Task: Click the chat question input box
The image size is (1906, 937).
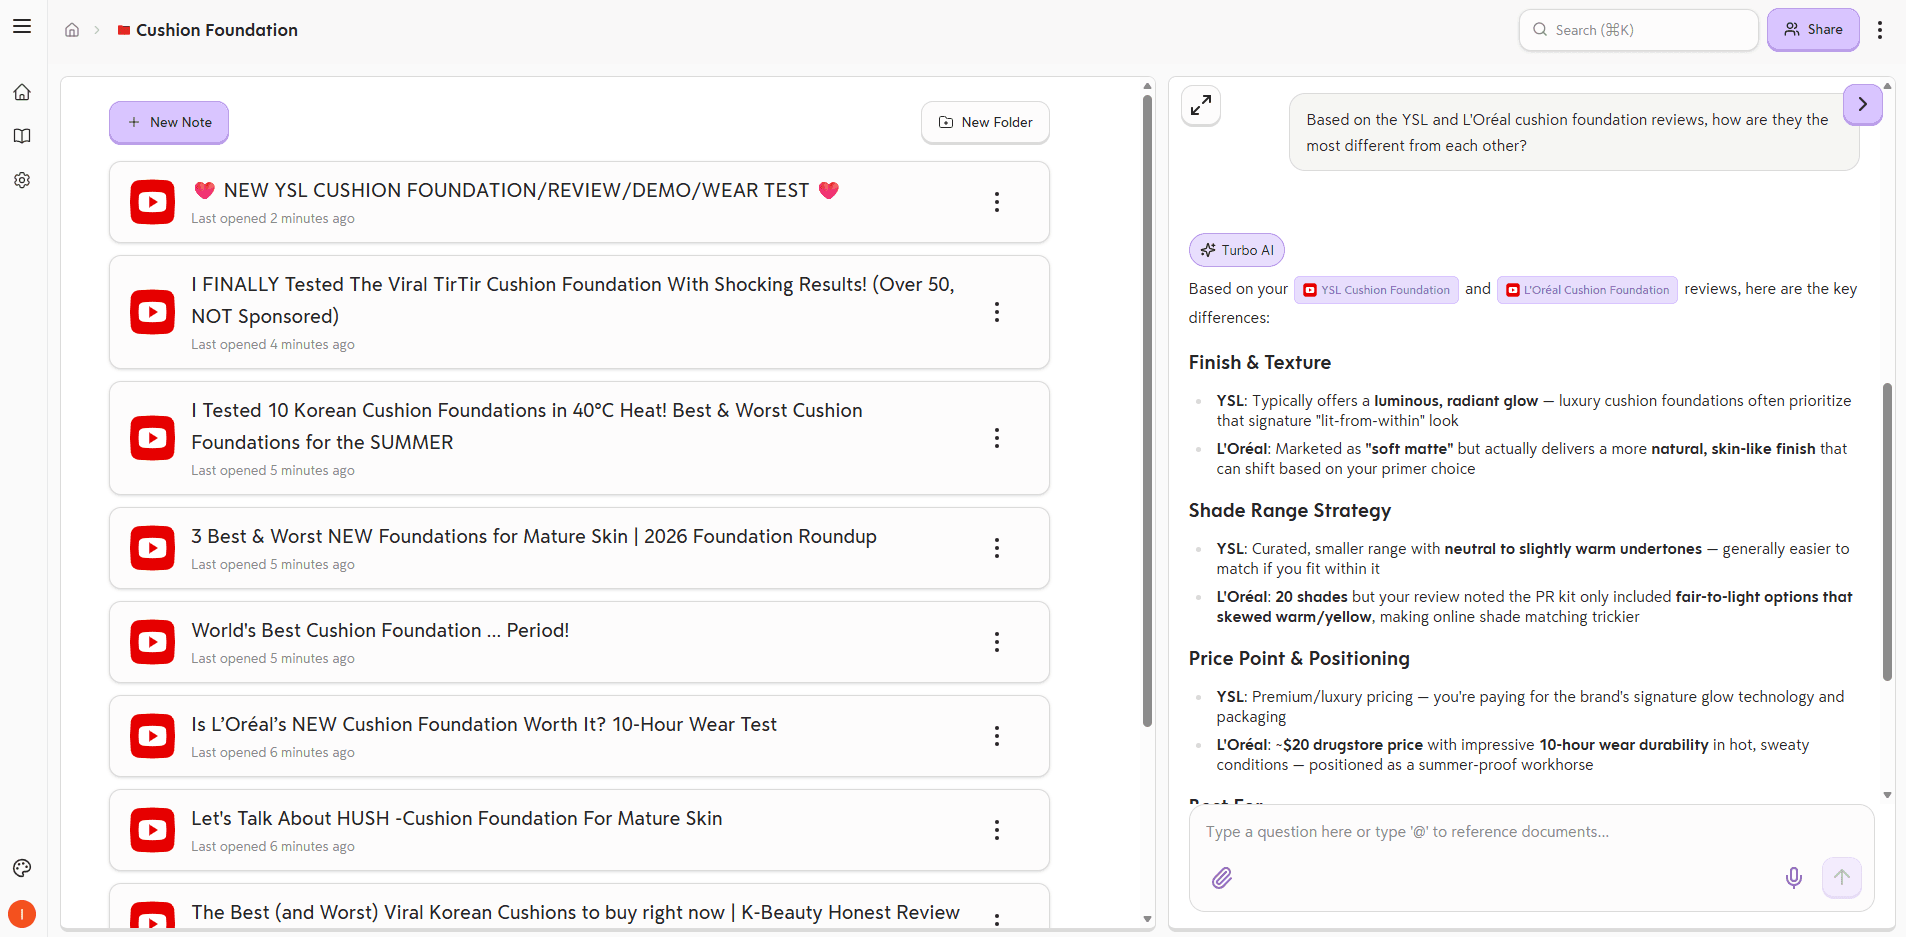Action: (x=1531, y=832)
